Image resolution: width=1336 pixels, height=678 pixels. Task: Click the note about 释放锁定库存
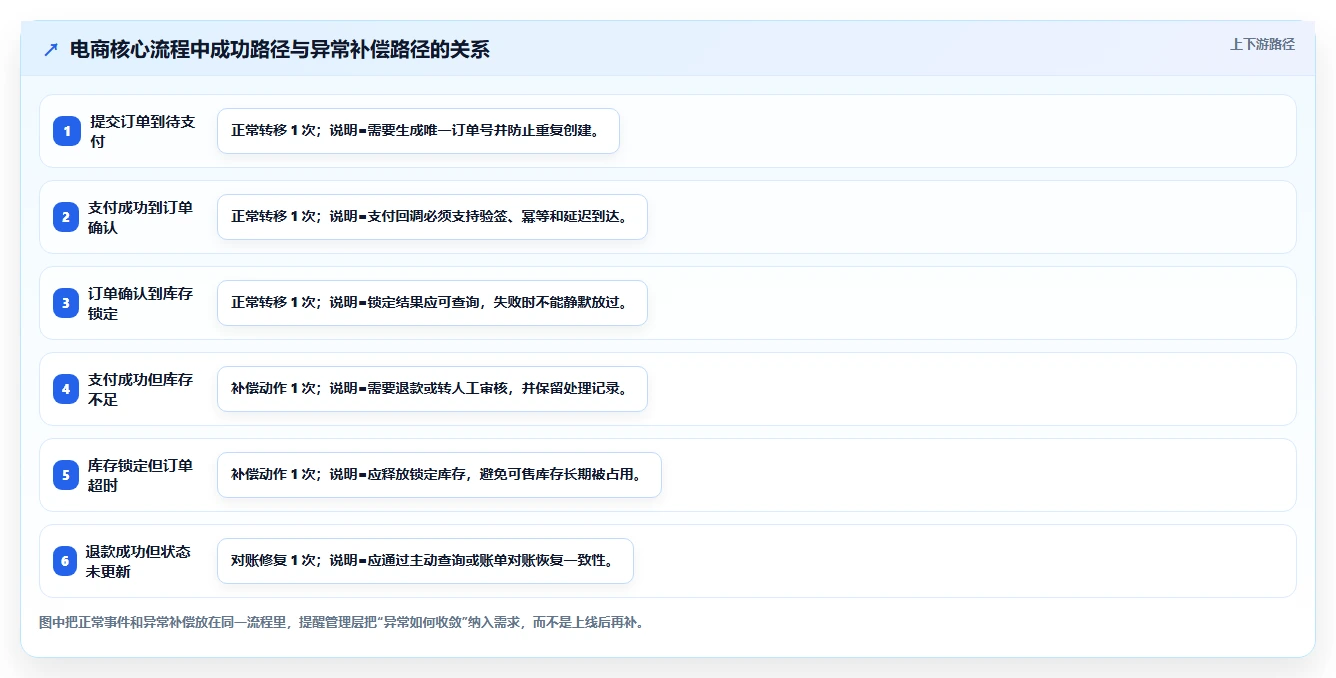click(439, 475)
